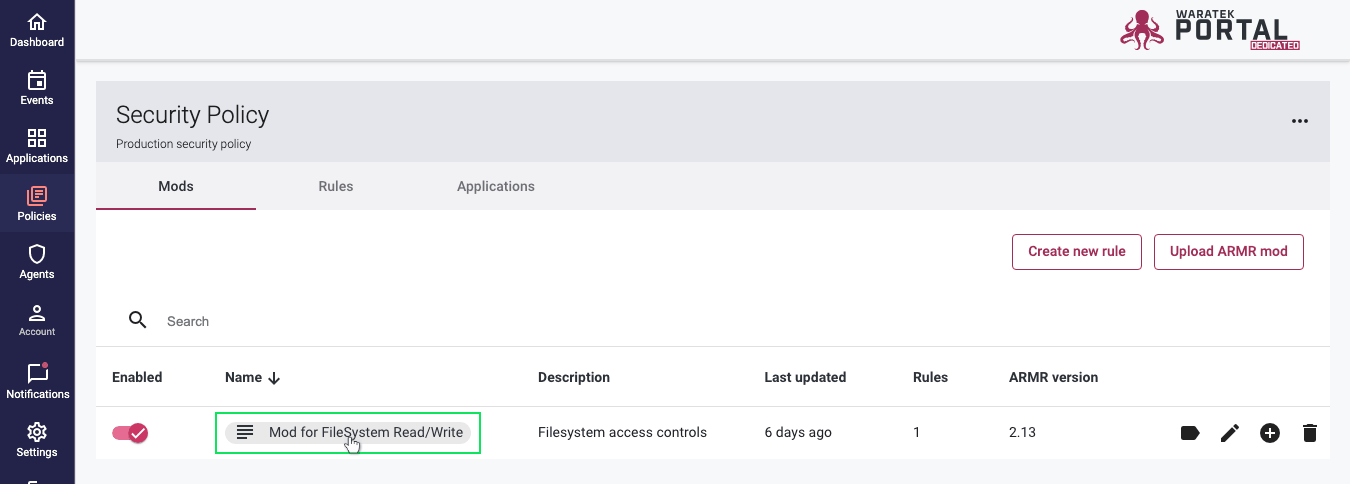This screenshot has width=1350, height=484.
Task: Click the 'Production security policy' subtitle
Action: click(183, 144)
